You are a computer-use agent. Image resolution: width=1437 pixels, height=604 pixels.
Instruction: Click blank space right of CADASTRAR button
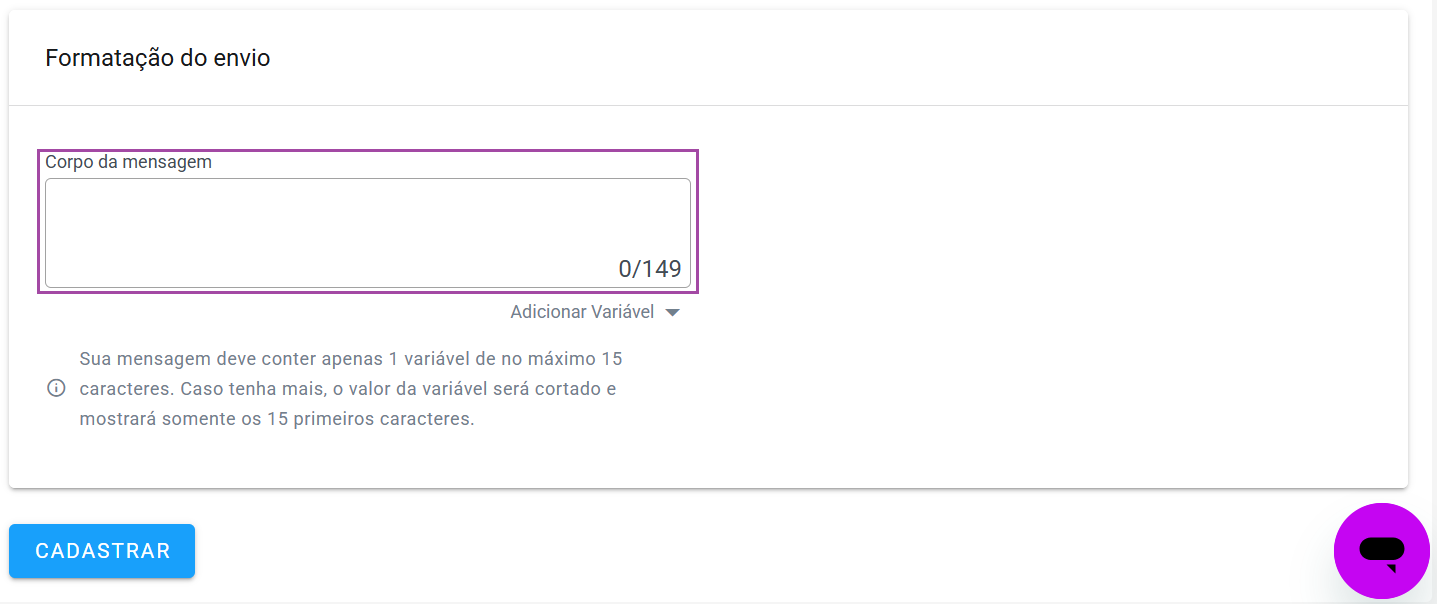pyautogui.click(x=700, y=551)
